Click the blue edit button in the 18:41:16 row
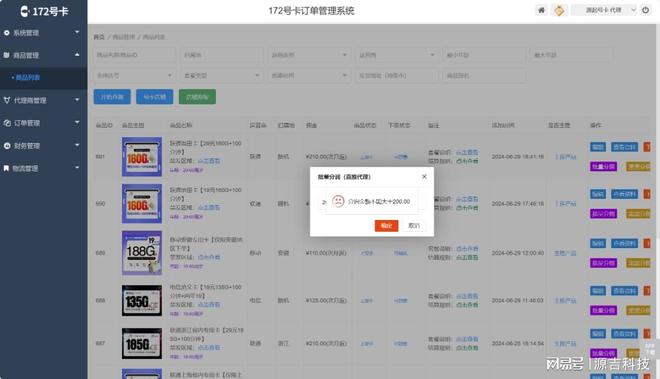The height and width of the screenshot is (379, 660). point(598,147)
